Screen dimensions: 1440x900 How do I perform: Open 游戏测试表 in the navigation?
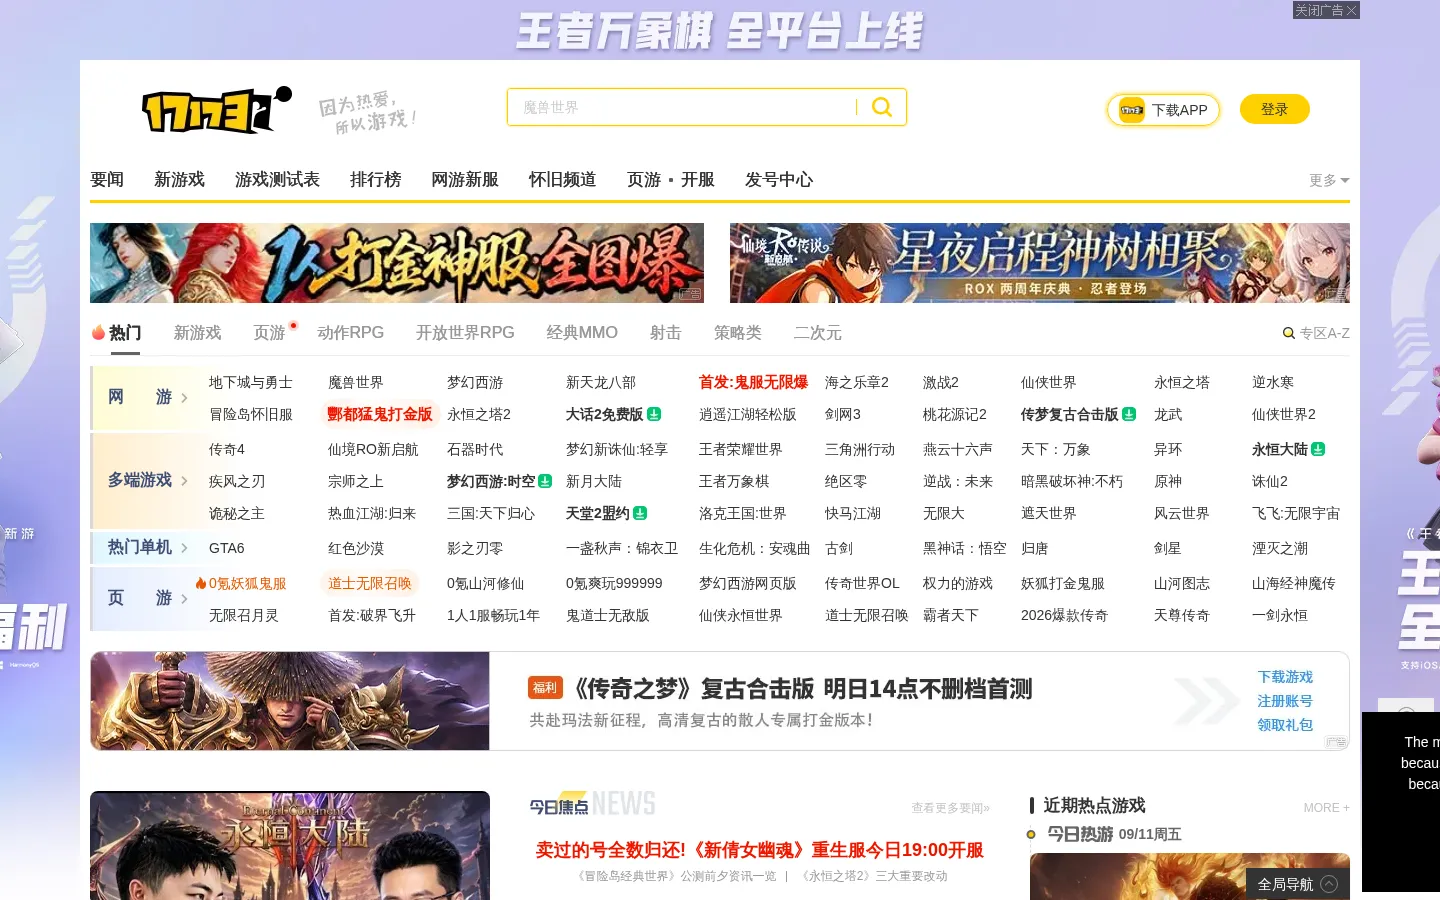[x=277, y=179]
